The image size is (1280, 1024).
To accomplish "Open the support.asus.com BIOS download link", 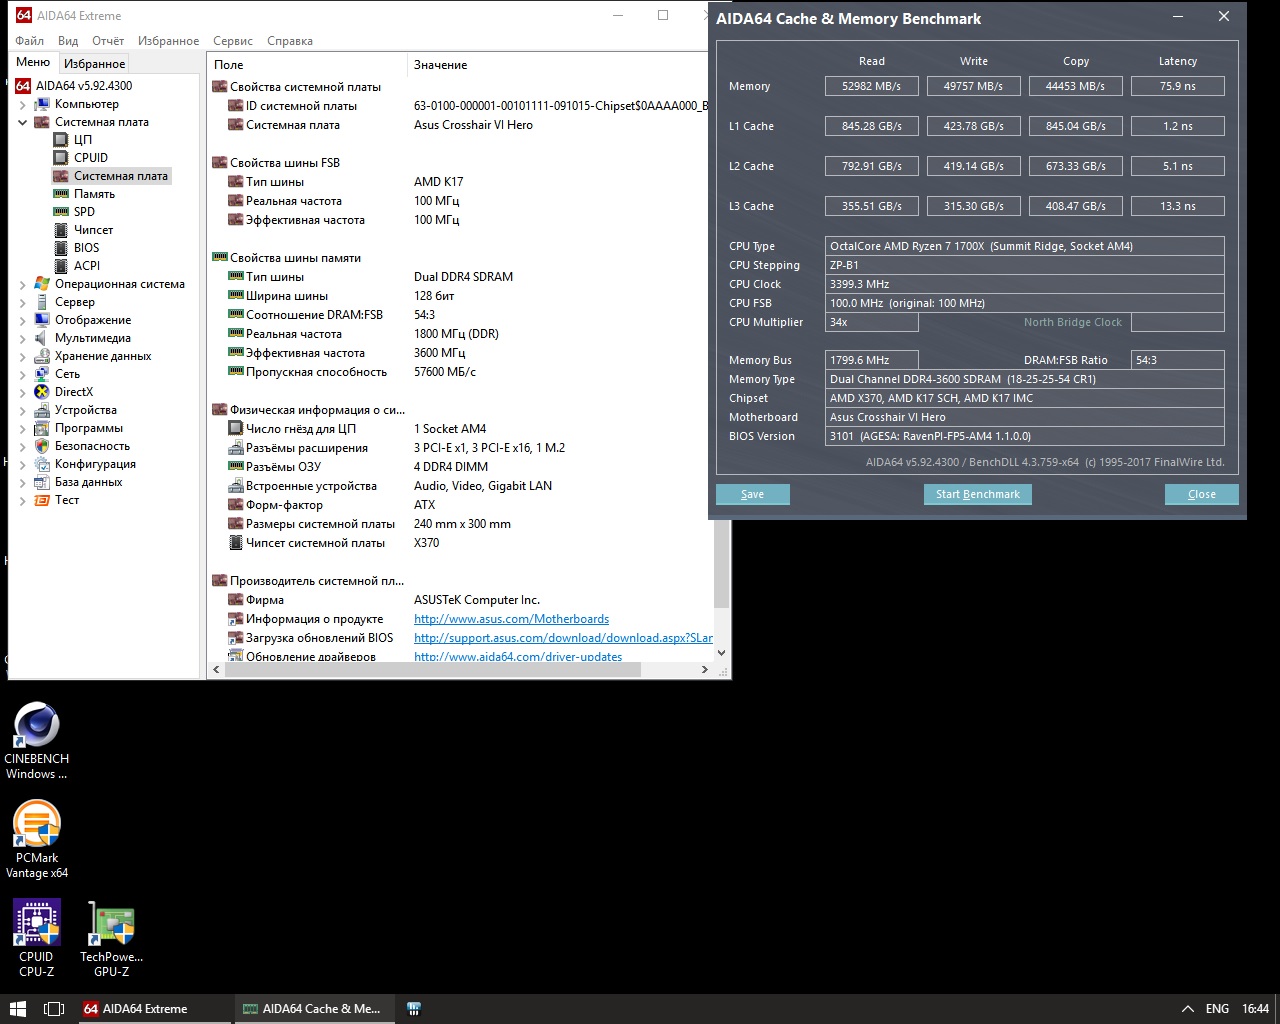I will pos(563,638).
